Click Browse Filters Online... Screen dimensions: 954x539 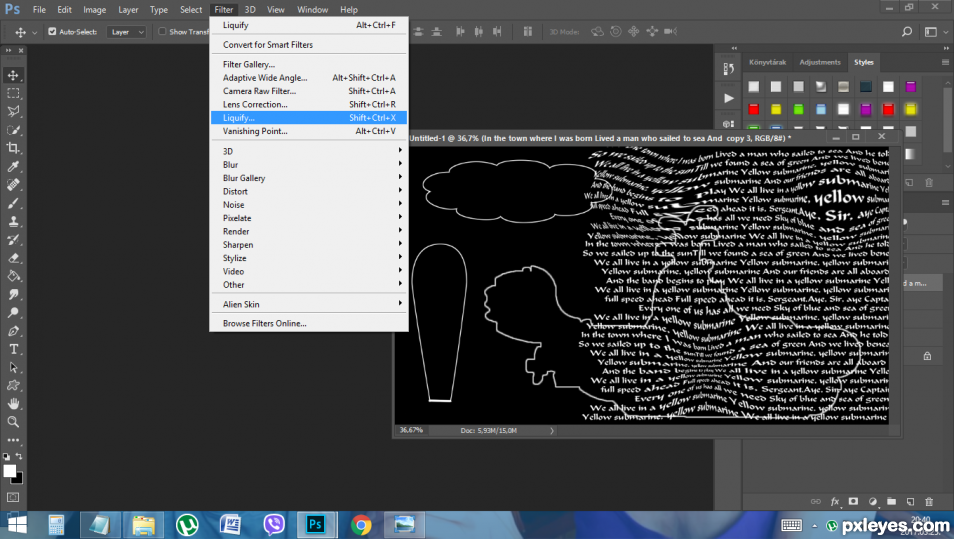[308, 324]
